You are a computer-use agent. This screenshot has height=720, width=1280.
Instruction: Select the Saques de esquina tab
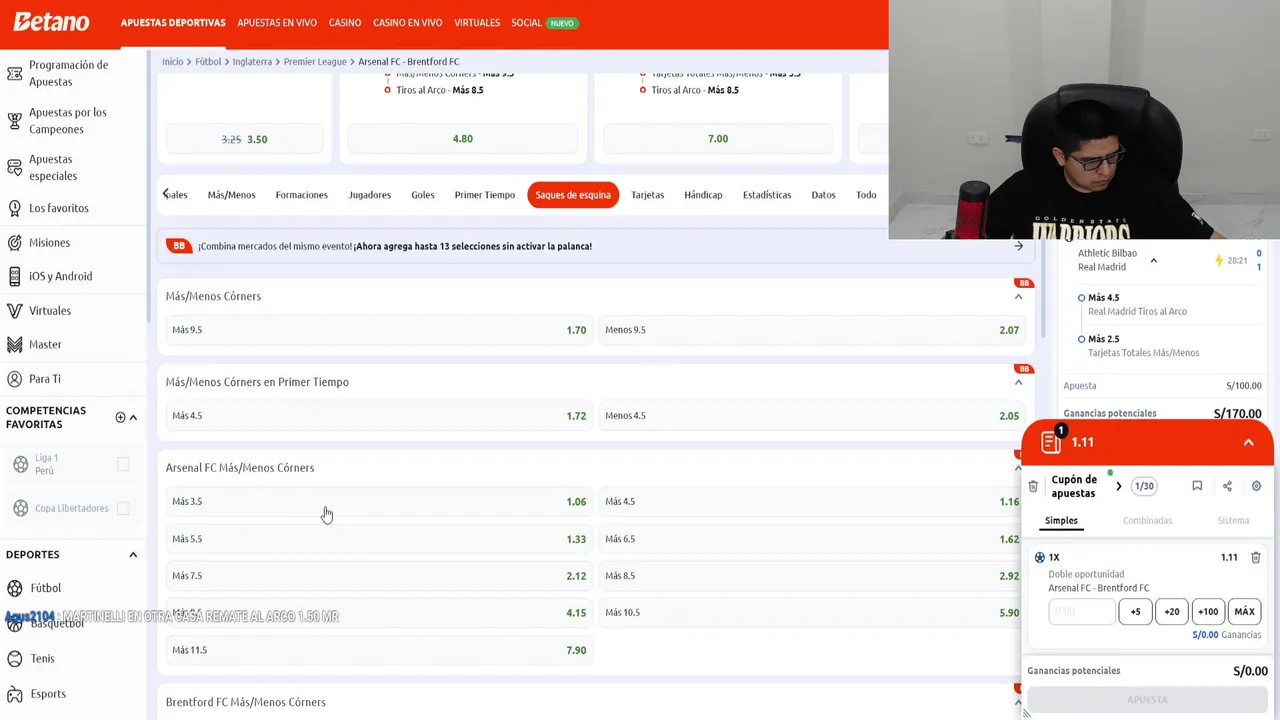click(x=573, y=195)
